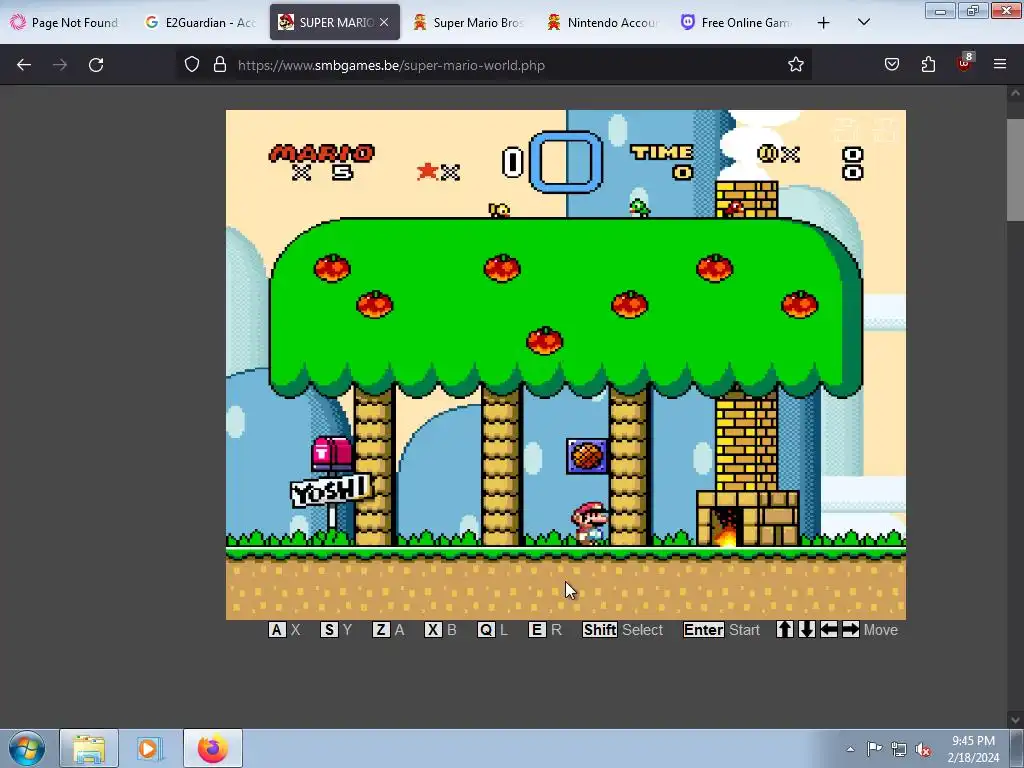Open the Firefox hamburger menu

[x=1000, y=64]
